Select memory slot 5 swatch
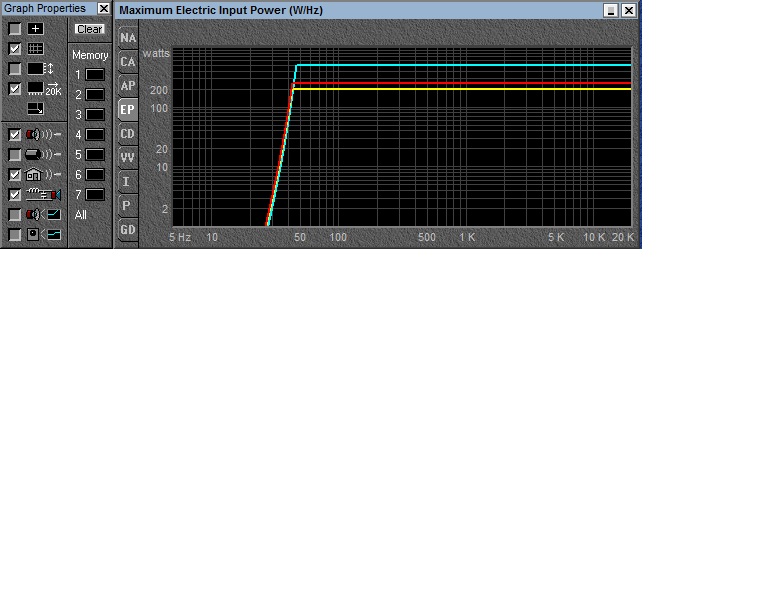The width and height of the screenshot is (768, 614). [x=95, y=155]
